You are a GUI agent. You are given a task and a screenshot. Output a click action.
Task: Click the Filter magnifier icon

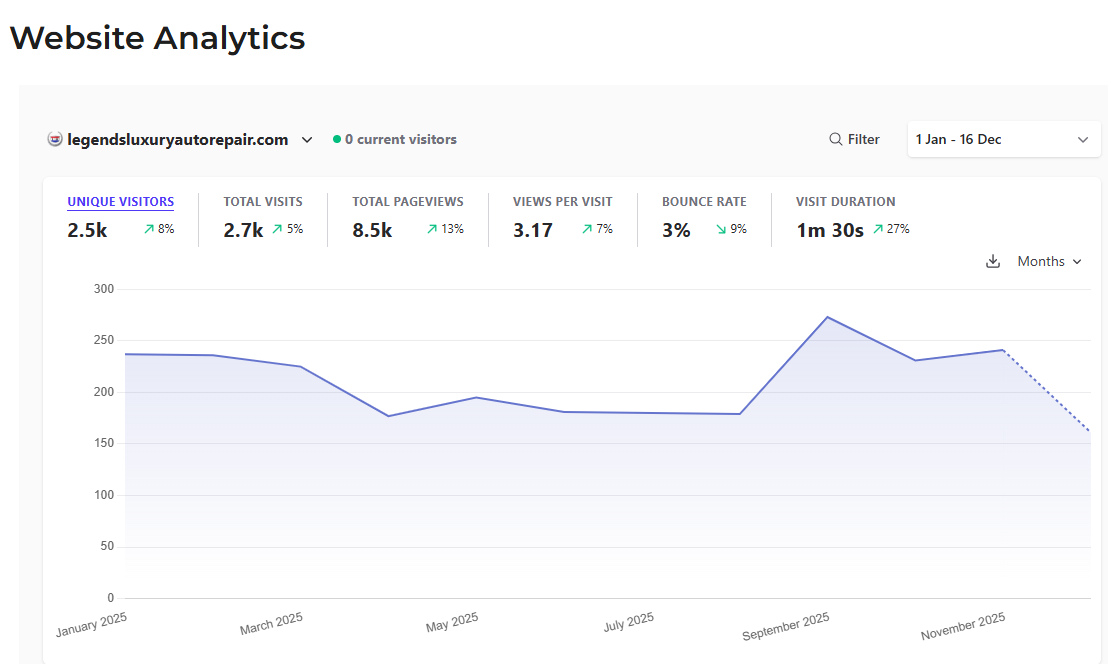[x=835, y=139]
